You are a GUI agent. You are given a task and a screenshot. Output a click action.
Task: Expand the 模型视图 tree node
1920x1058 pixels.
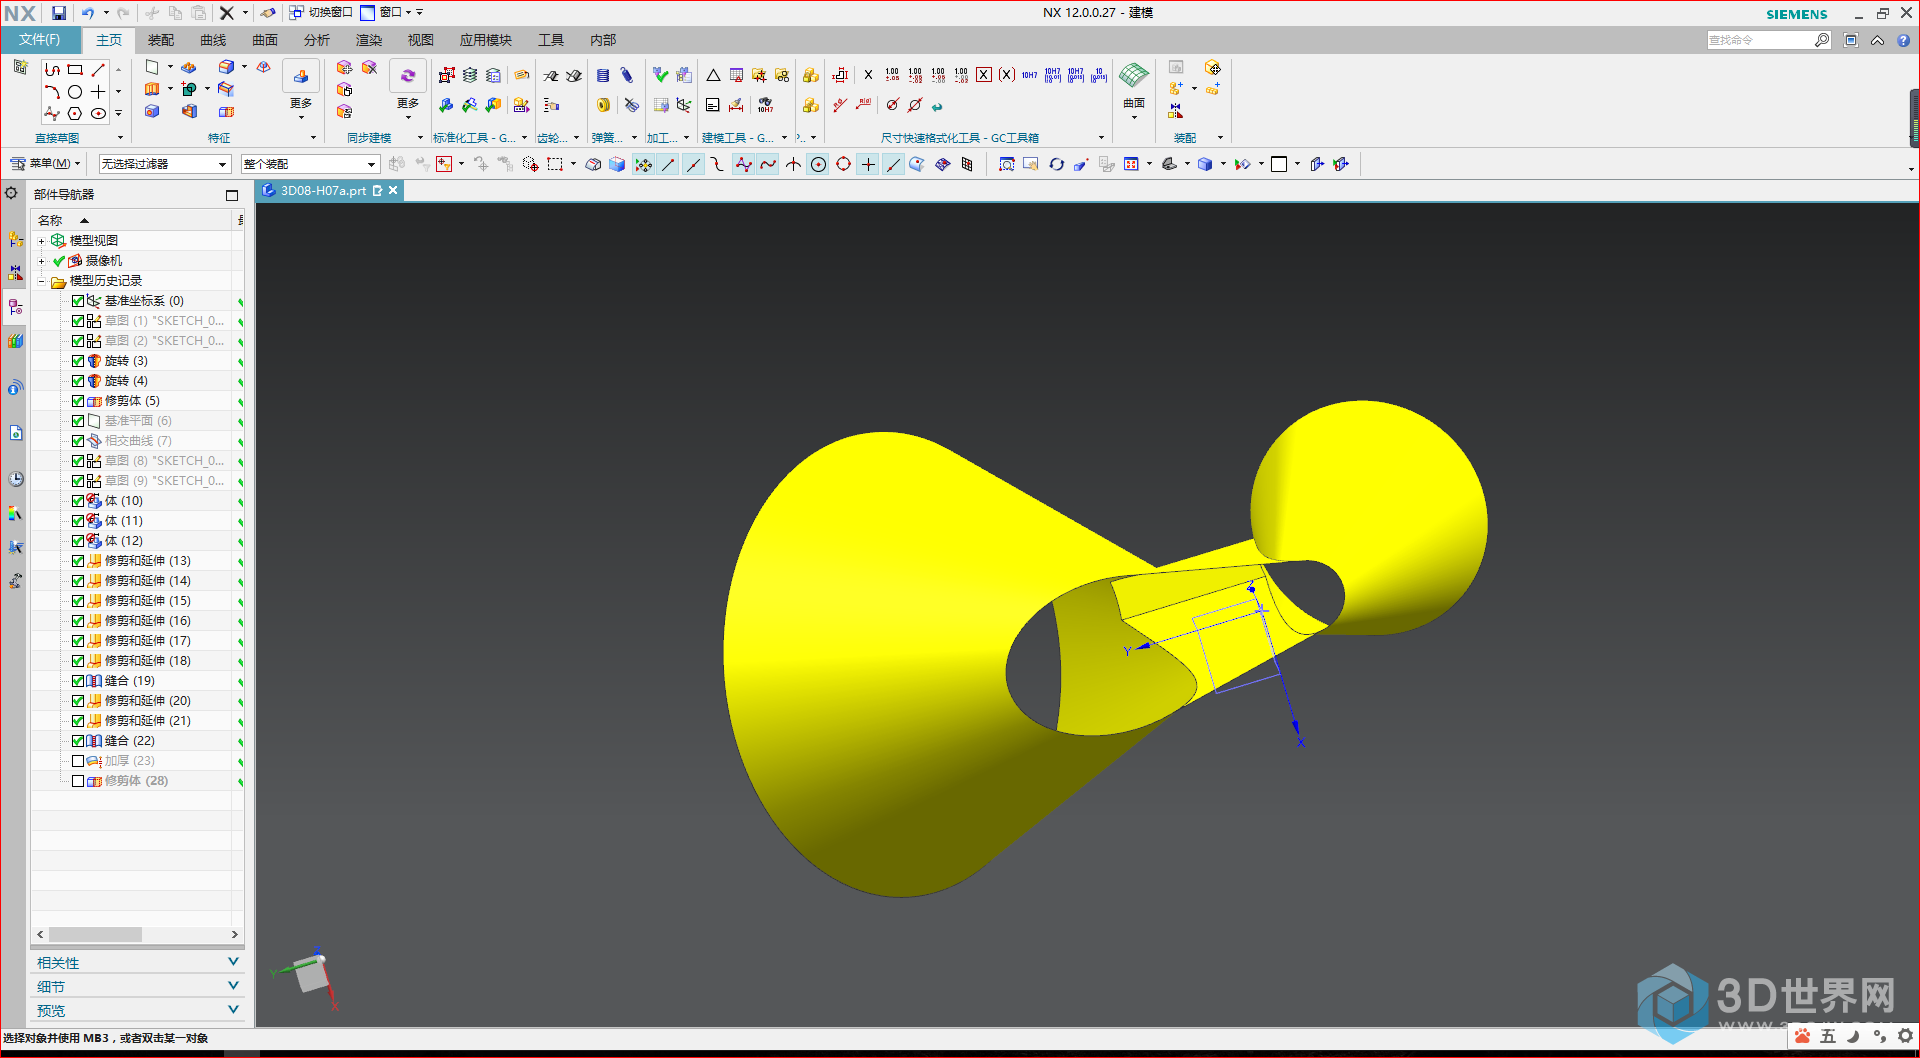(x=41, y=241)
